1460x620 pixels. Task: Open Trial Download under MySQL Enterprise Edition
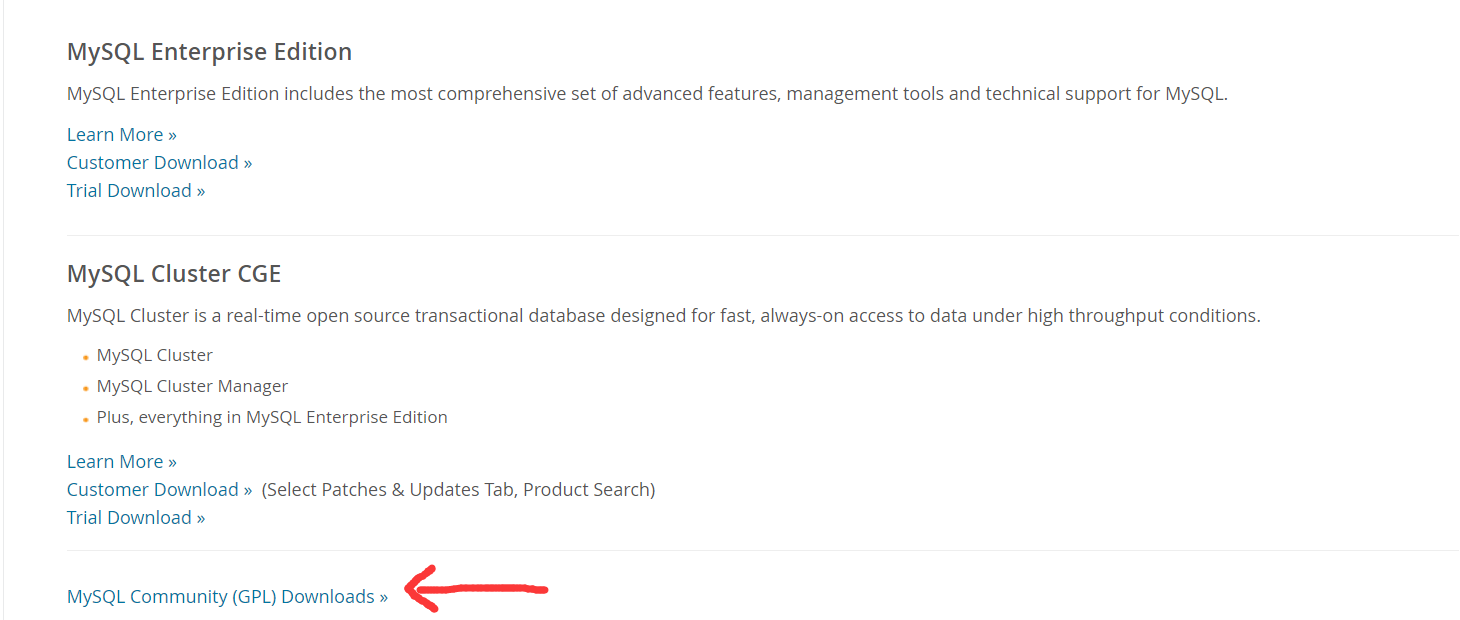(136, 191)
